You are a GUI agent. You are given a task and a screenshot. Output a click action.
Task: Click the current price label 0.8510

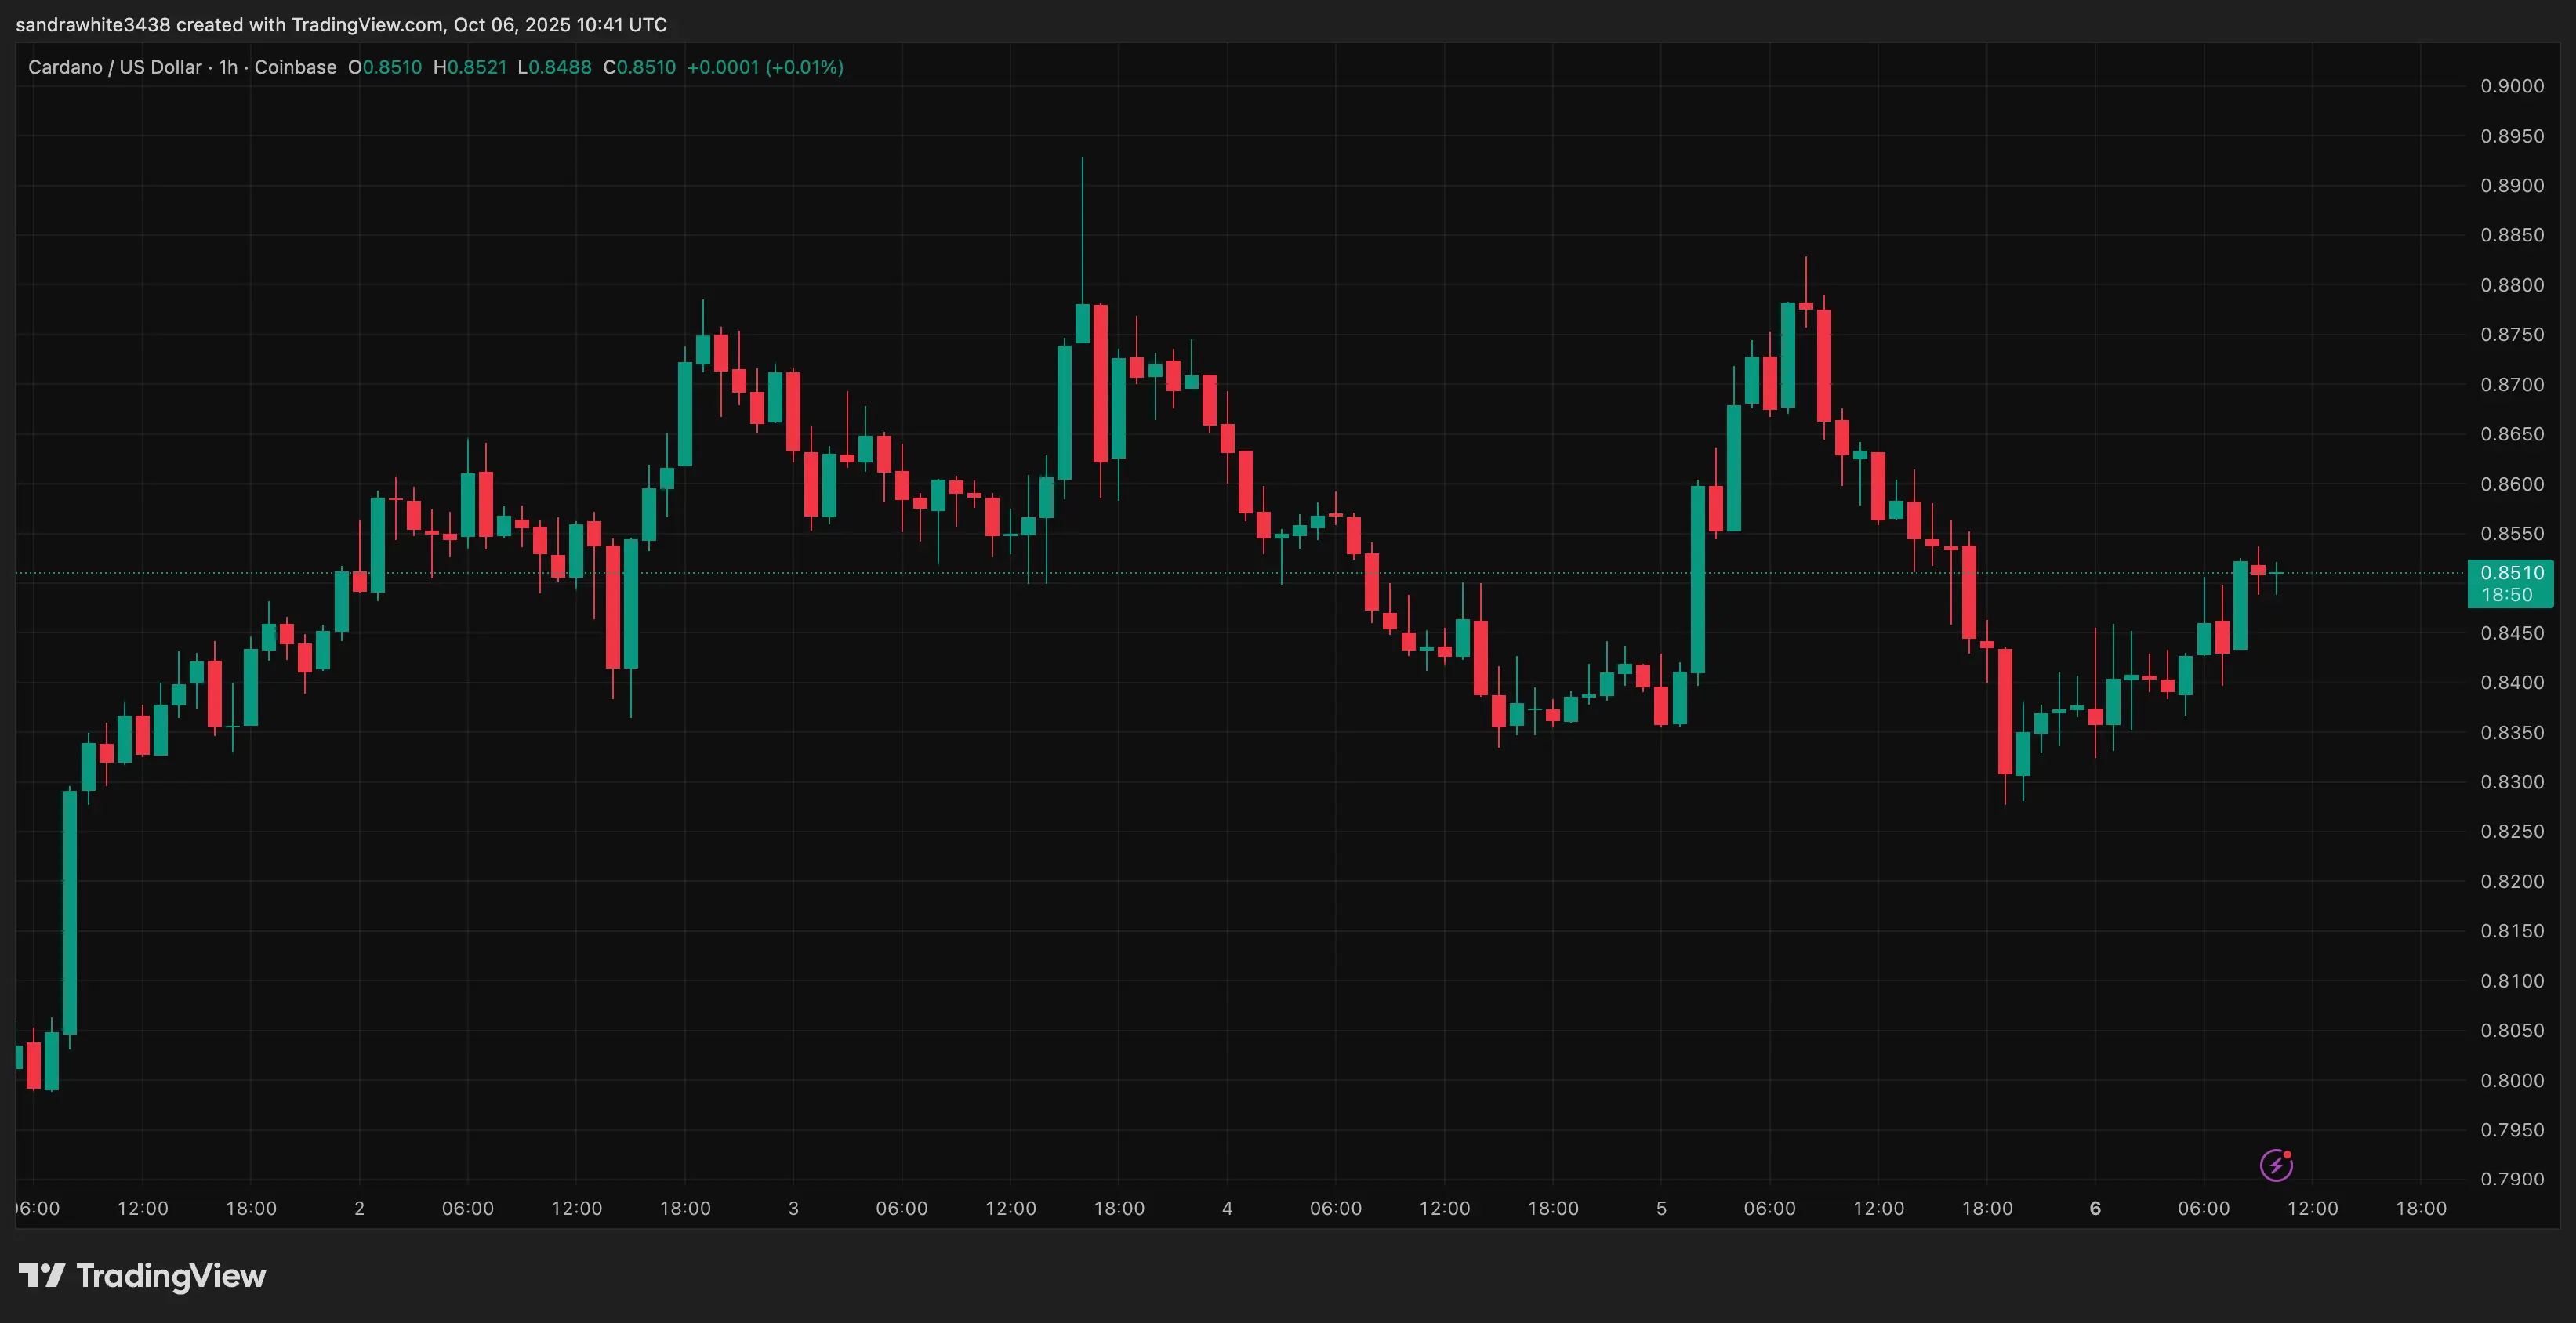click(x=2511, y=573)
